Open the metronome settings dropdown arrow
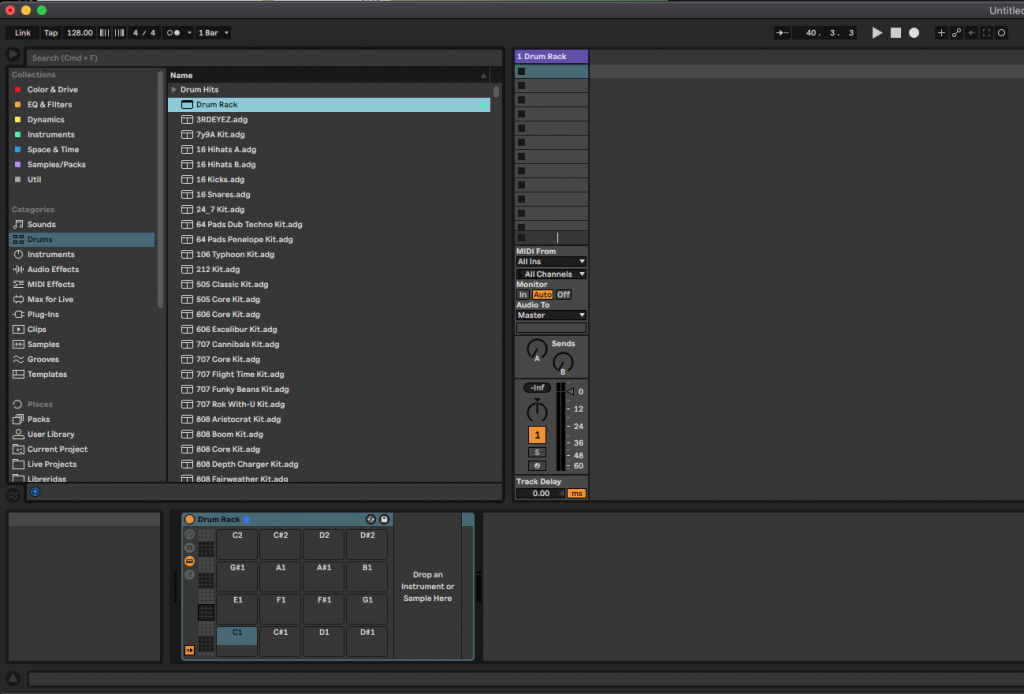The image size is (1024, 694). [x=189, y=33]
